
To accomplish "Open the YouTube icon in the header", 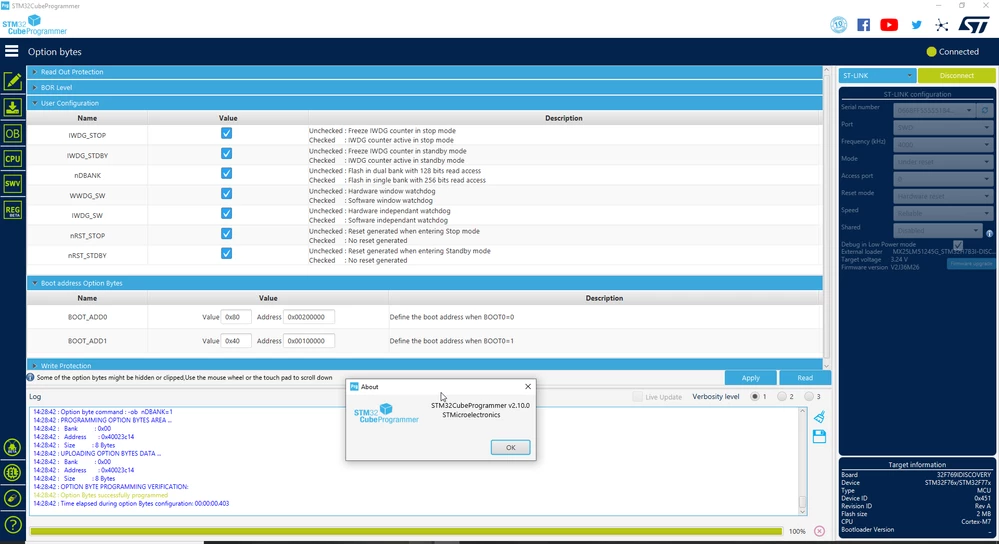I will pyautogui.click(x=889, y=25).
